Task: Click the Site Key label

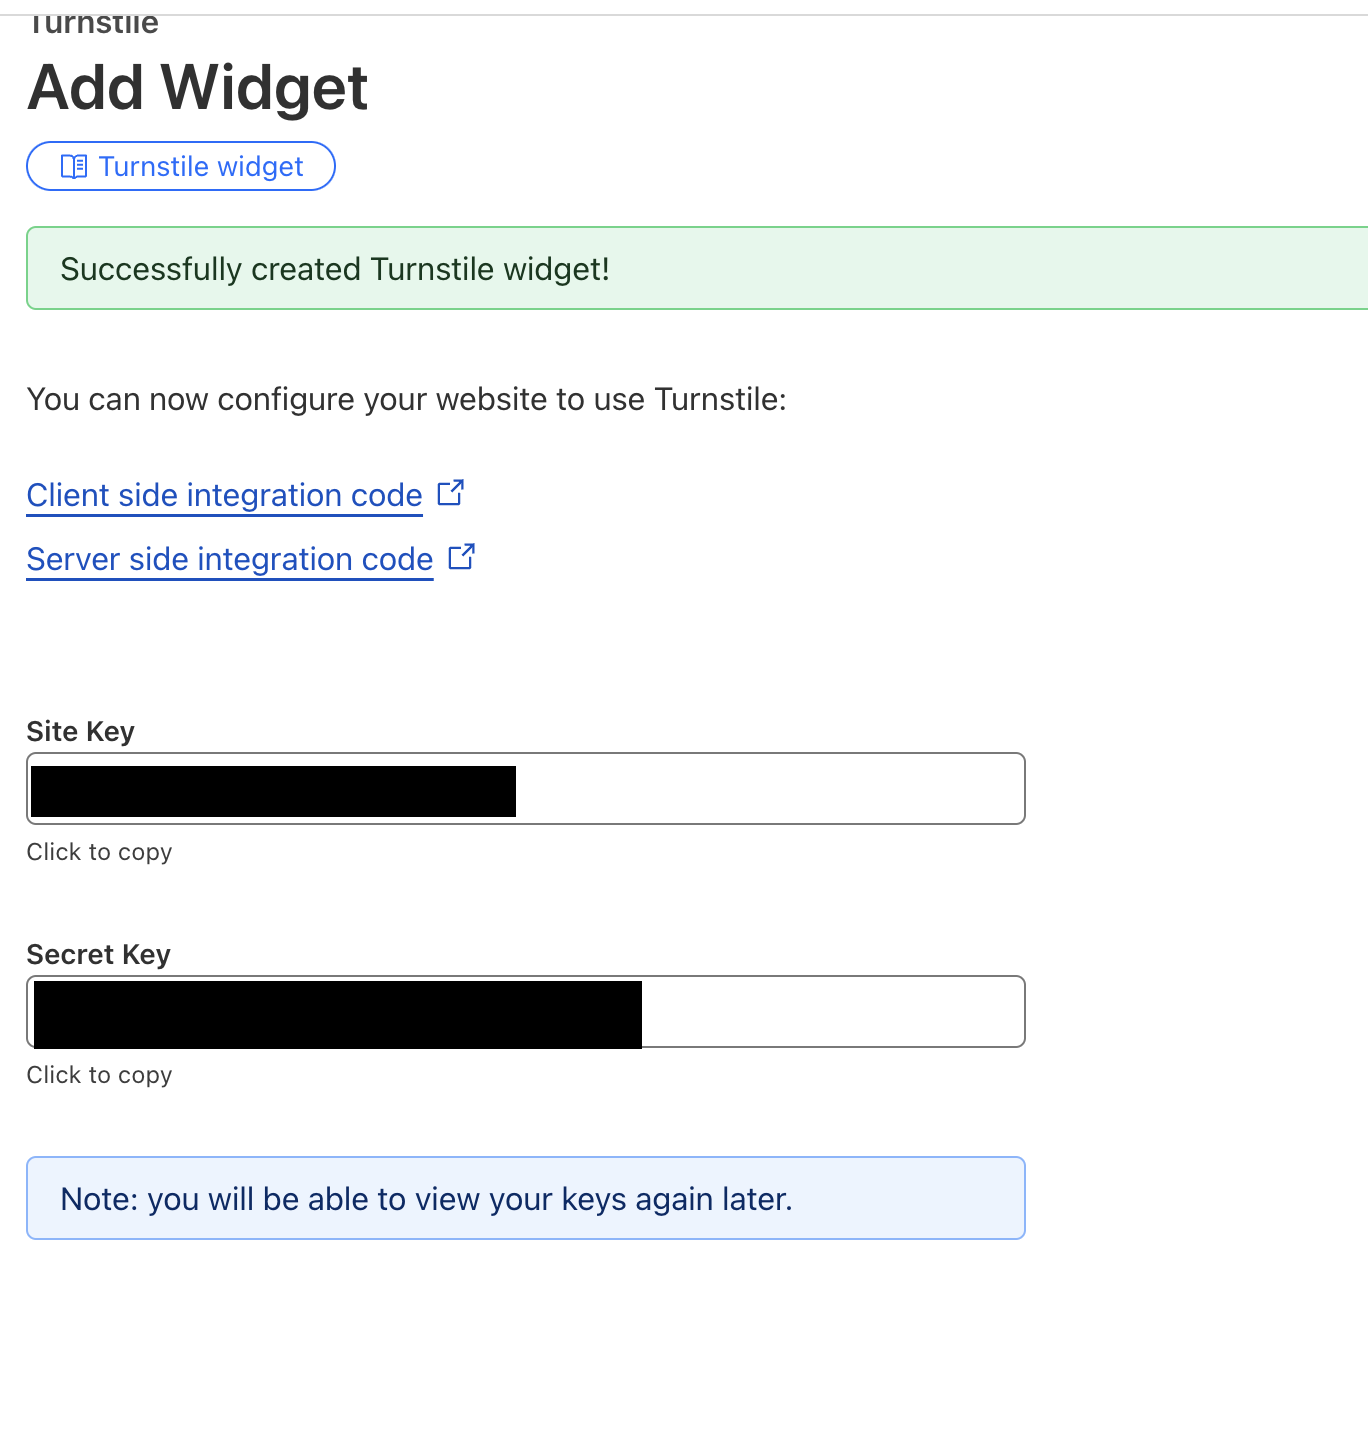Action: tap(81, 731)
